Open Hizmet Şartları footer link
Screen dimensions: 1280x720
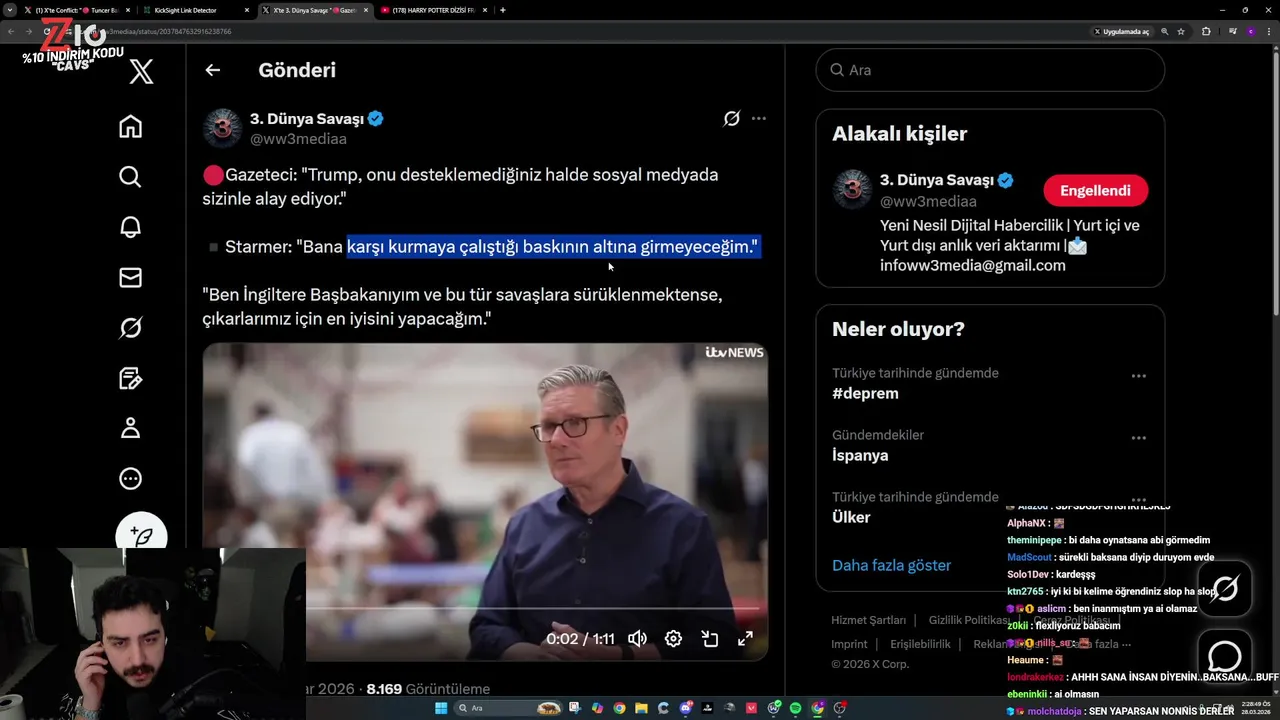coord(868,620)
